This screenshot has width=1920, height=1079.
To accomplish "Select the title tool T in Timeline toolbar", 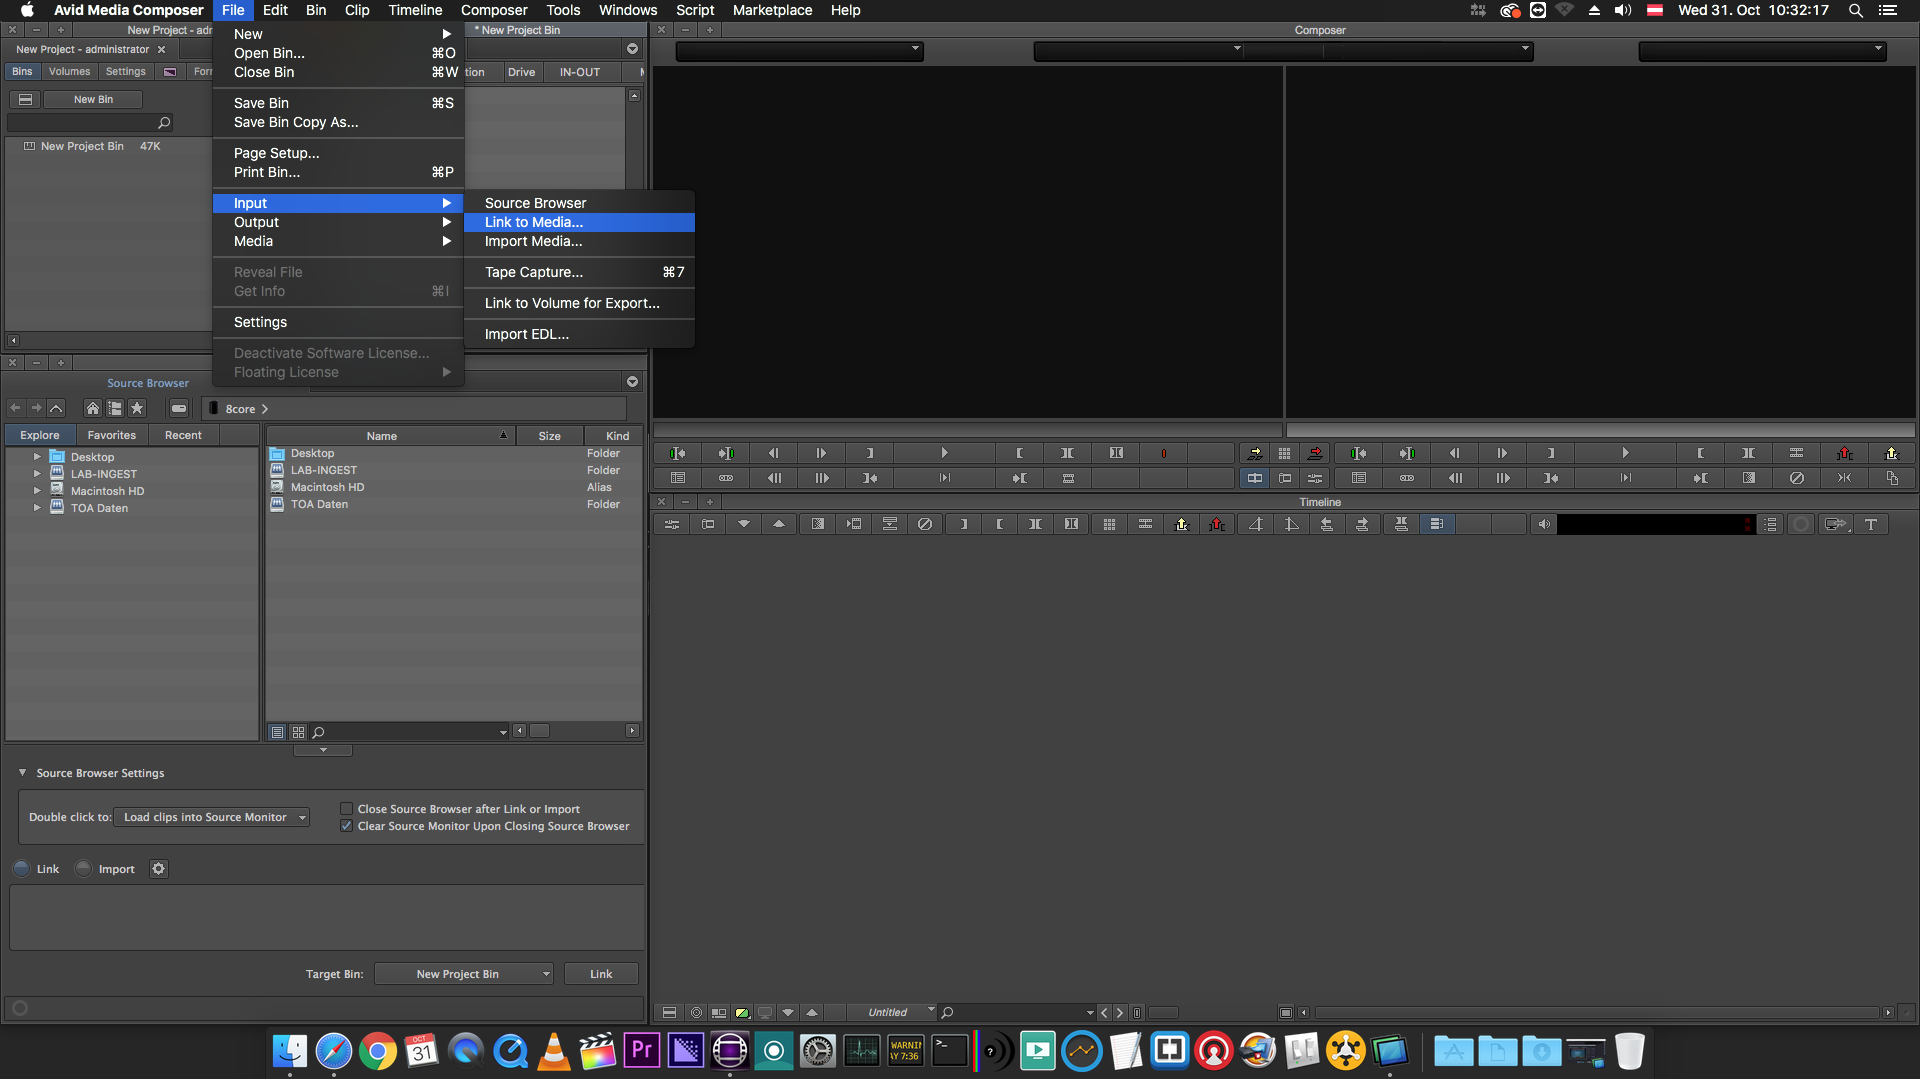I will [x=1871, y=524].
